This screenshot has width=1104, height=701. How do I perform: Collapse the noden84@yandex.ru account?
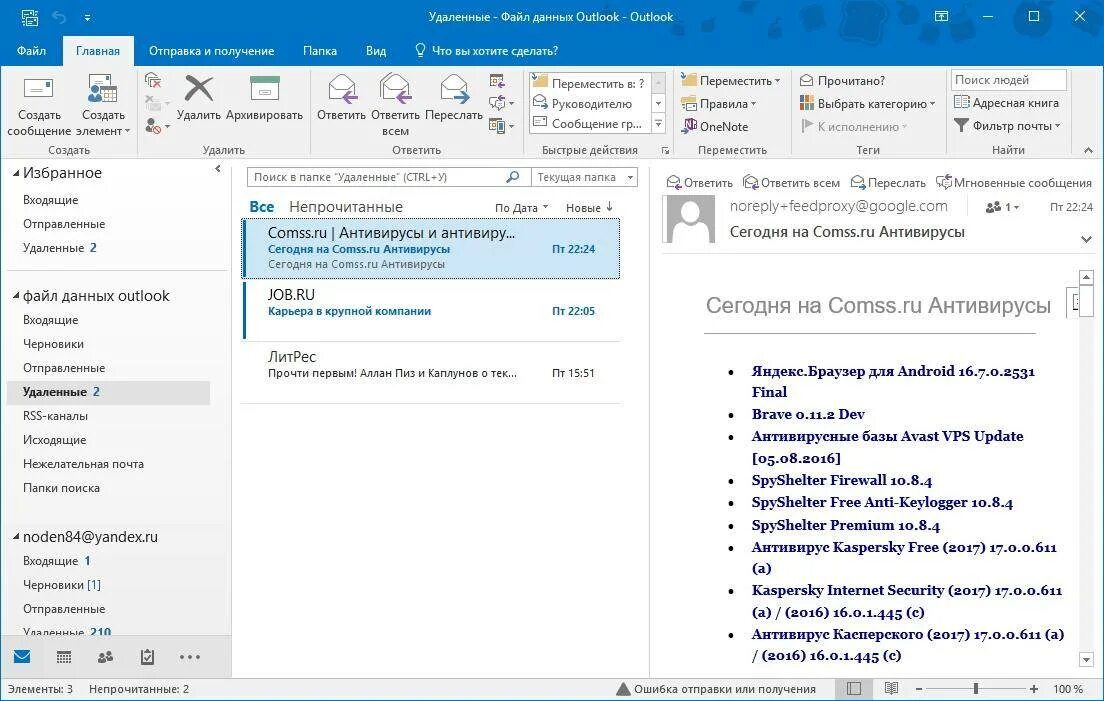click(x=16, y=537)
